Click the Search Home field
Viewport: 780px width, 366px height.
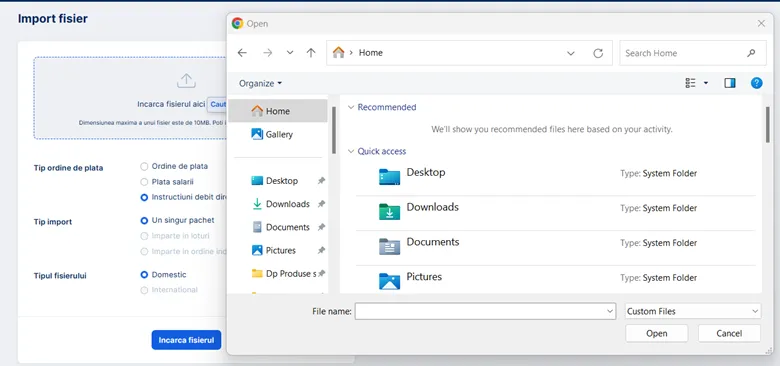coord(692,53)
